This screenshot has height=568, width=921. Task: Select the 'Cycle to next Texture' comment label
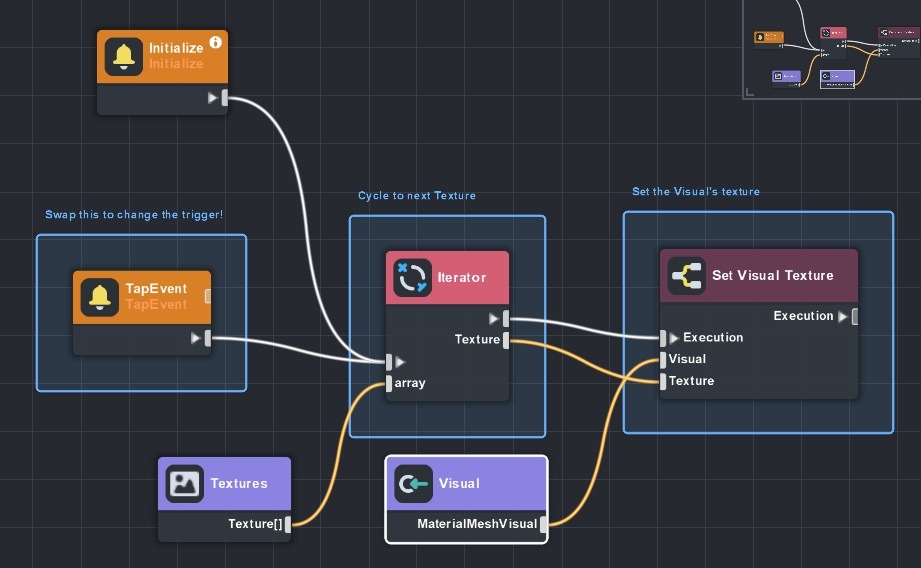417,196
